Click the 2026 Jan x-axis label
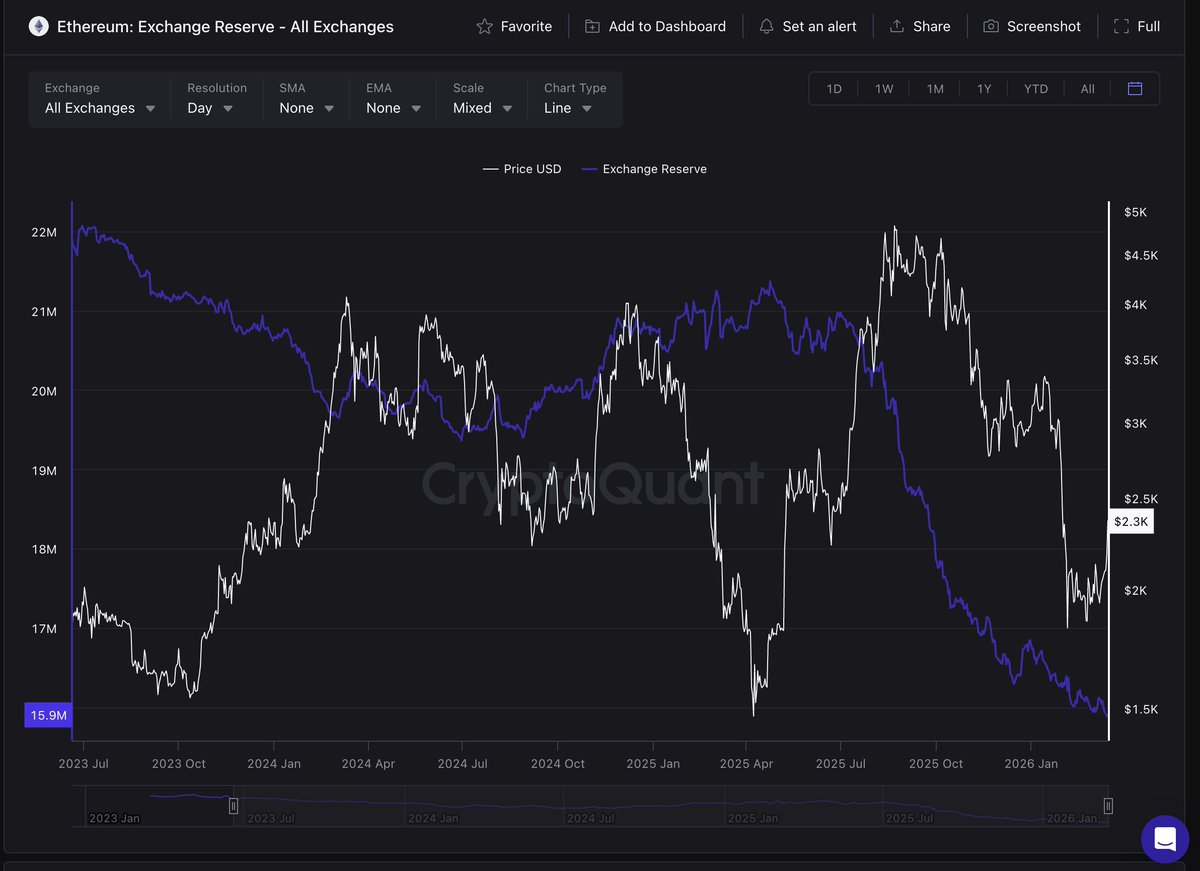This screenshot has height=871, width=1200. (x=1031, y=763)
